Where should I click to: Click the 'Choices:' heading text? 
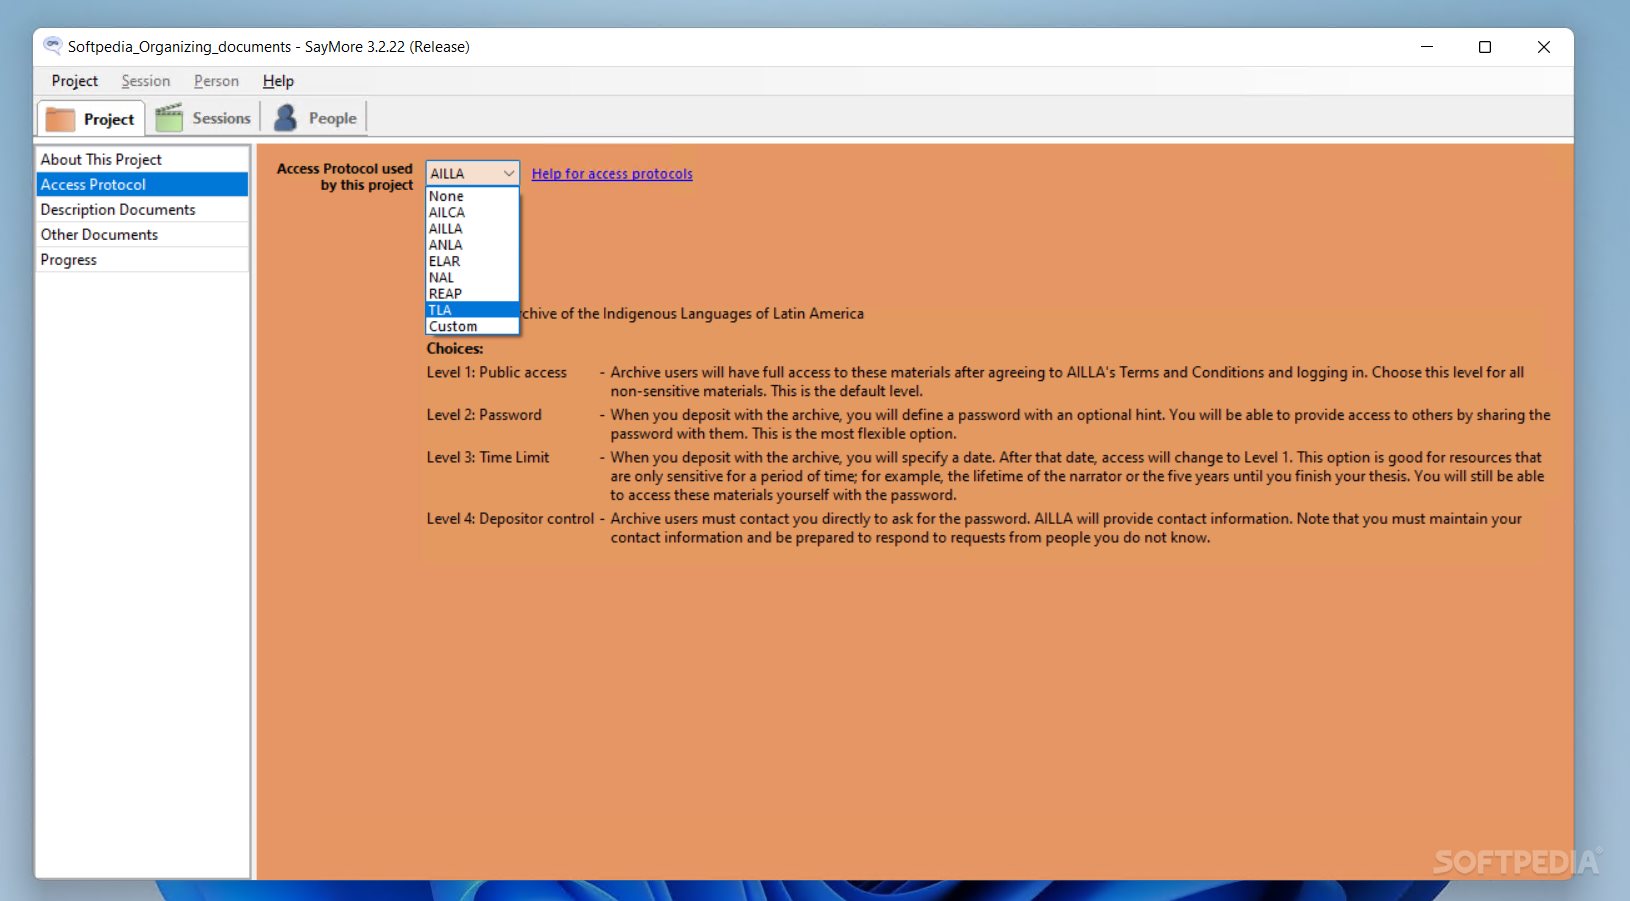click(455, 349)
